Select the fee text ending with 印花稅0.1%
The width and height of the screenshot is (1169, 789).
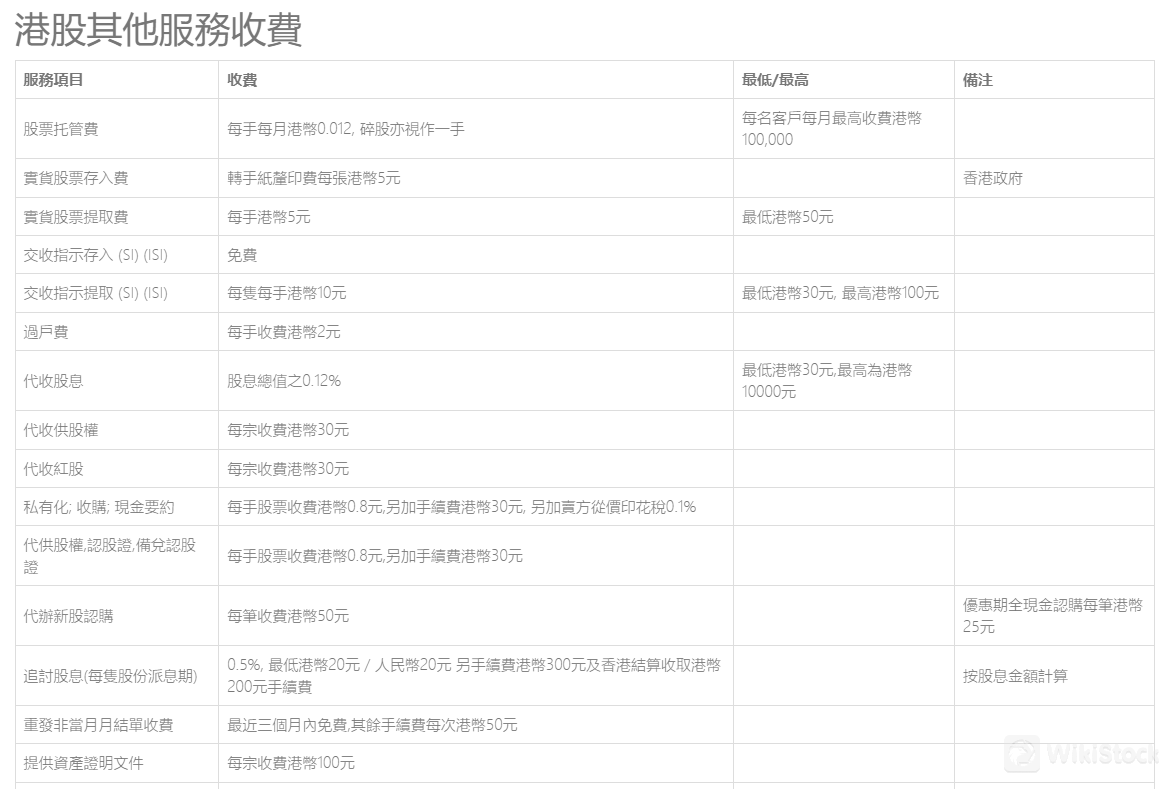[461, 507]
